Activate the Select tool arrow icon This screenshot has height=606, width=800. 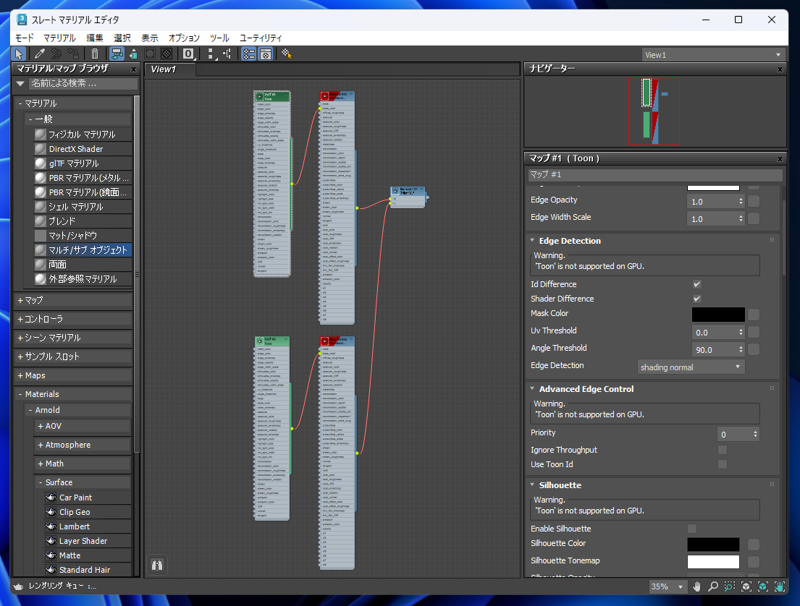(x=18, y=54)
